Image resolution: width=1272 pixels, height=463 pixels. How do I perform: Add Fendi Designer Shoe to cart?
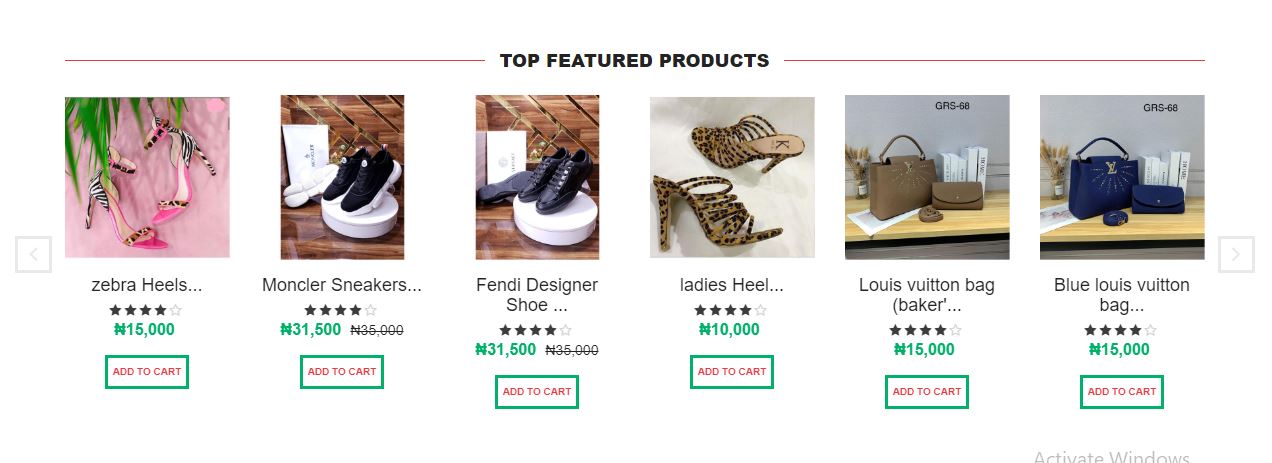[537, 392]
